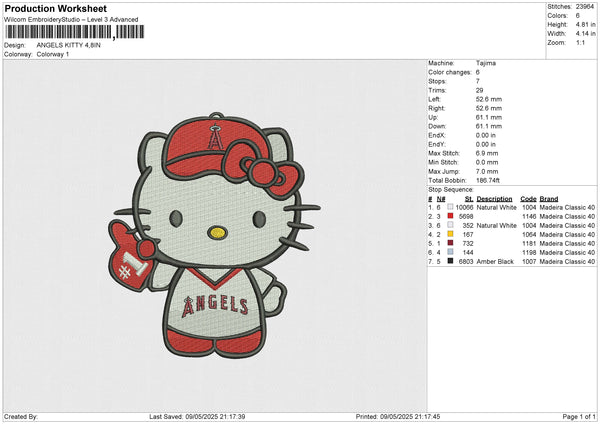Screen dimensions: 600x424
Task: Click "Page 1 of 1" in footer
Action: coord(579,416)
